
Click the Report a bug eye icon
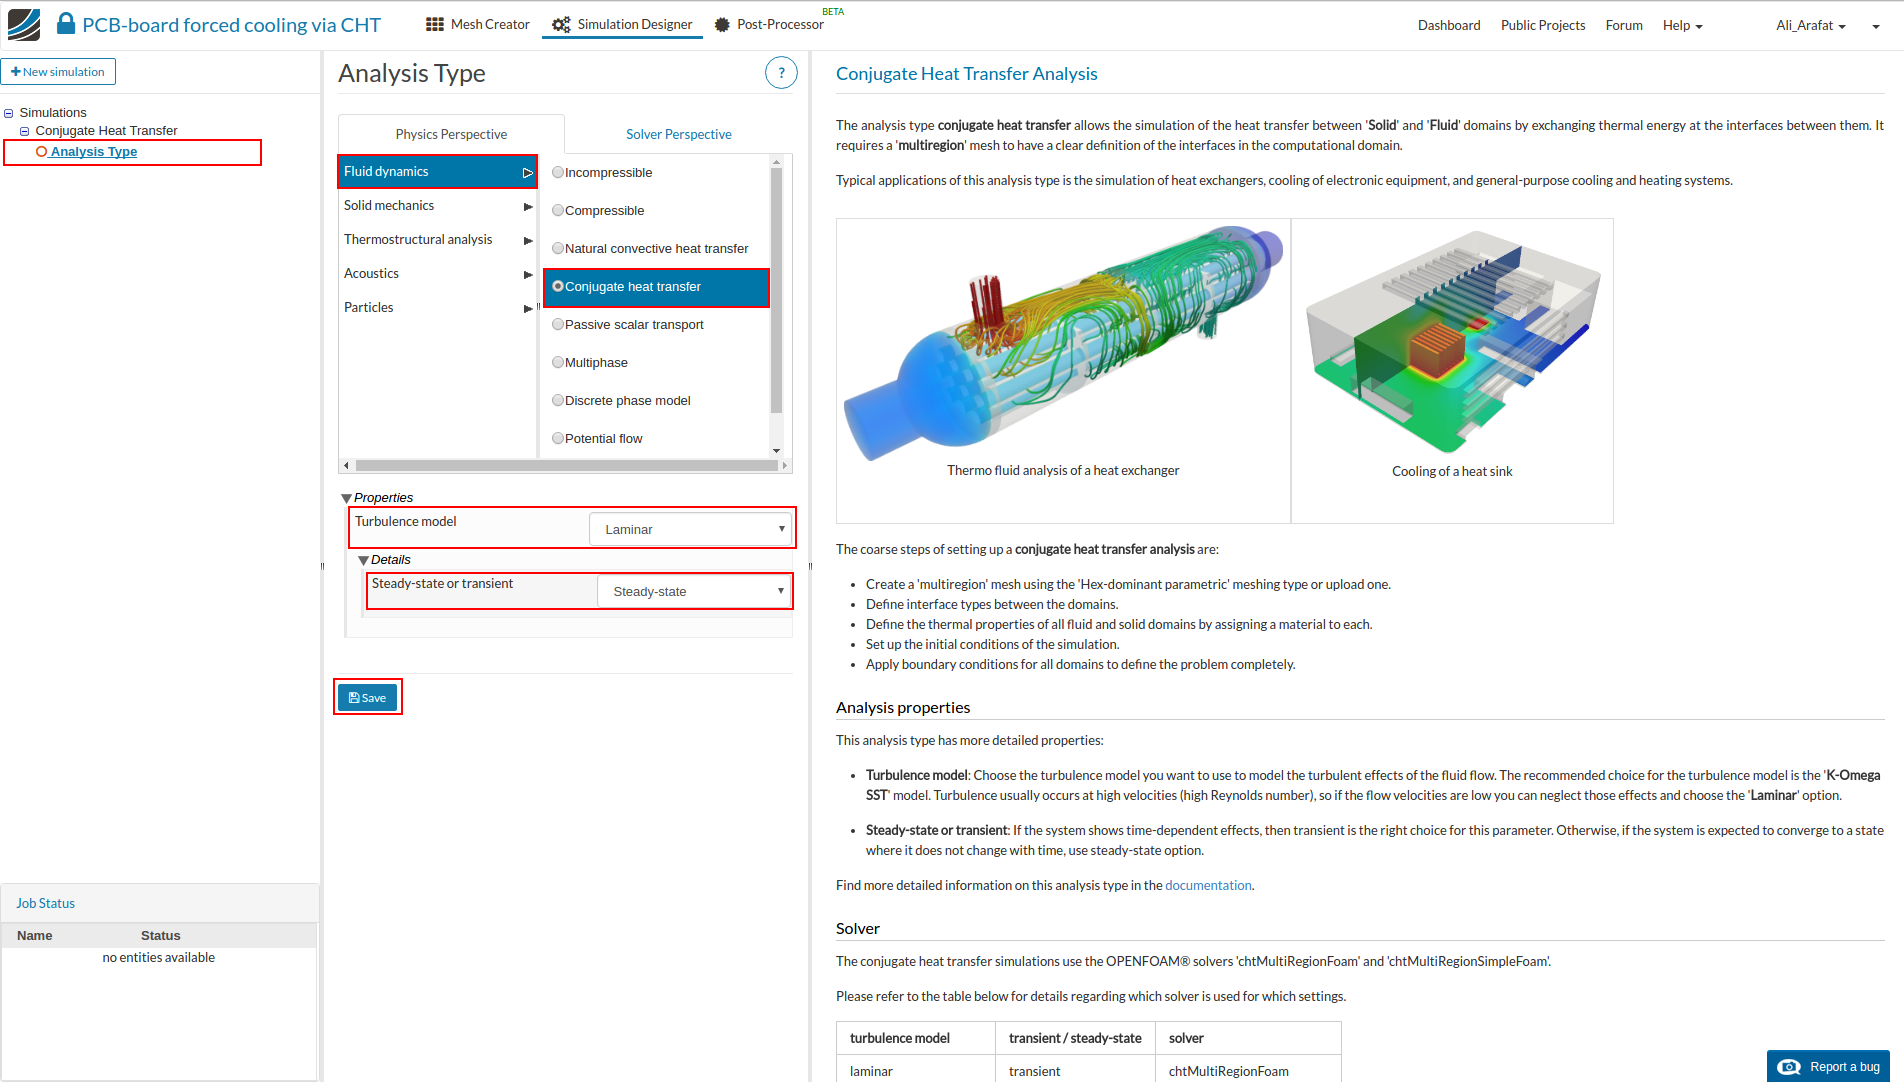(x=1789, y=1067)
